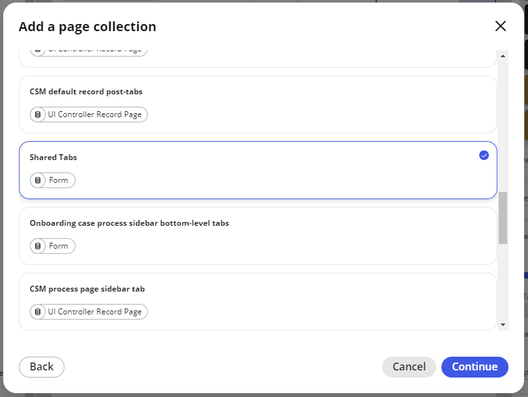528x397 pixels.
Task: Click database icon in CSM default record post-tabs tag
Action: (38, 114)
